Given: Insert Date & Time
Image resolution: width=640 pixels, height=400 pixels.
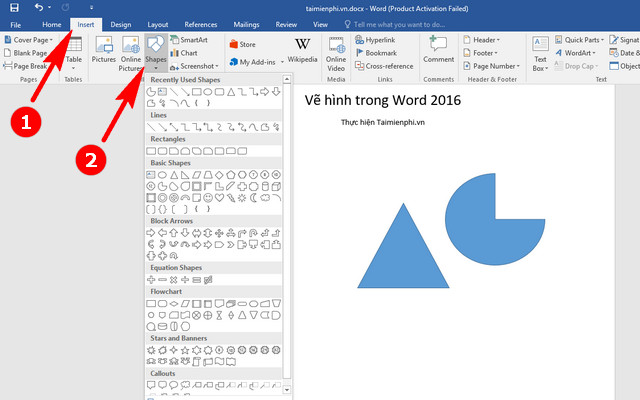Looking at the screenshot, I should click(x=624, y=53).
